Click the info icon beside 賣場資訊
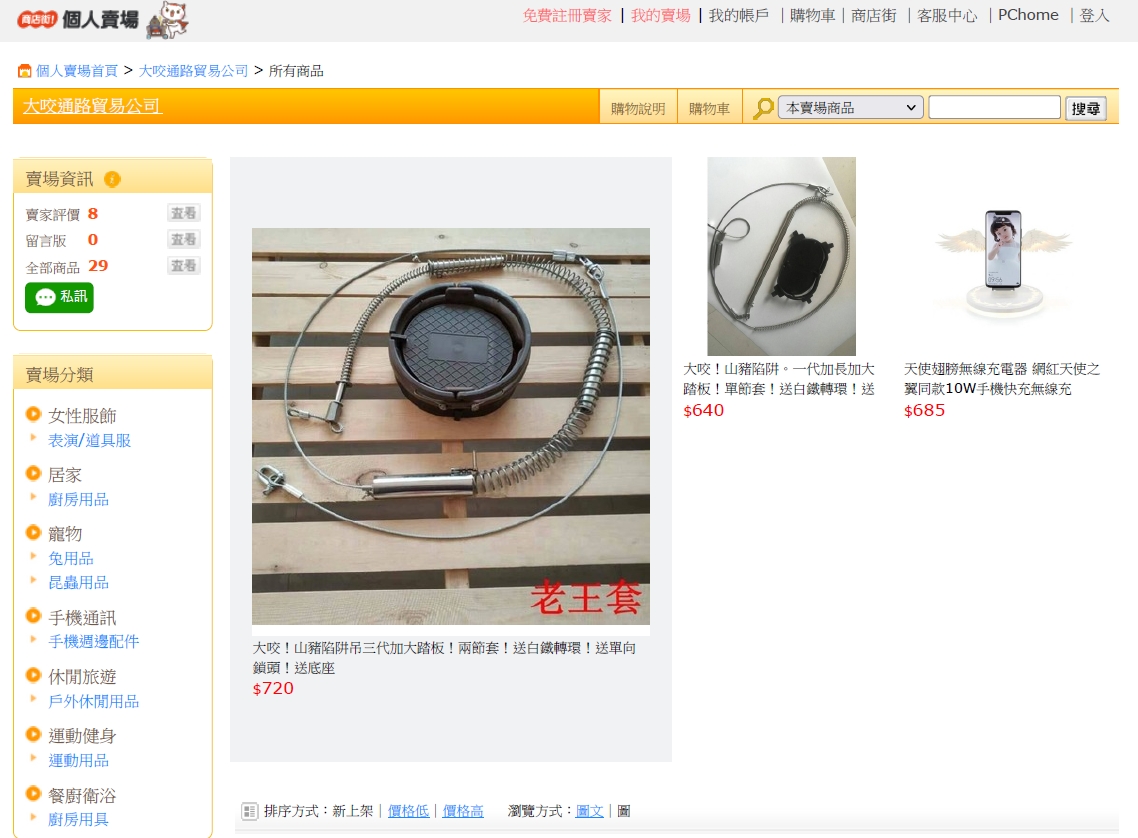 coord(112,179)
